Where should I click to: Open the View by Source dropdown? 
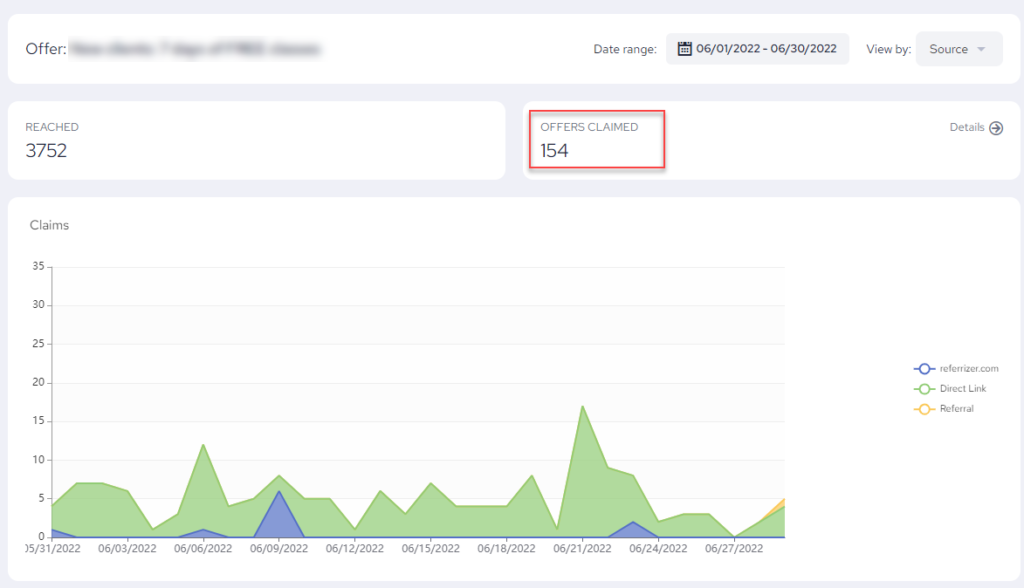pos(958,49)
